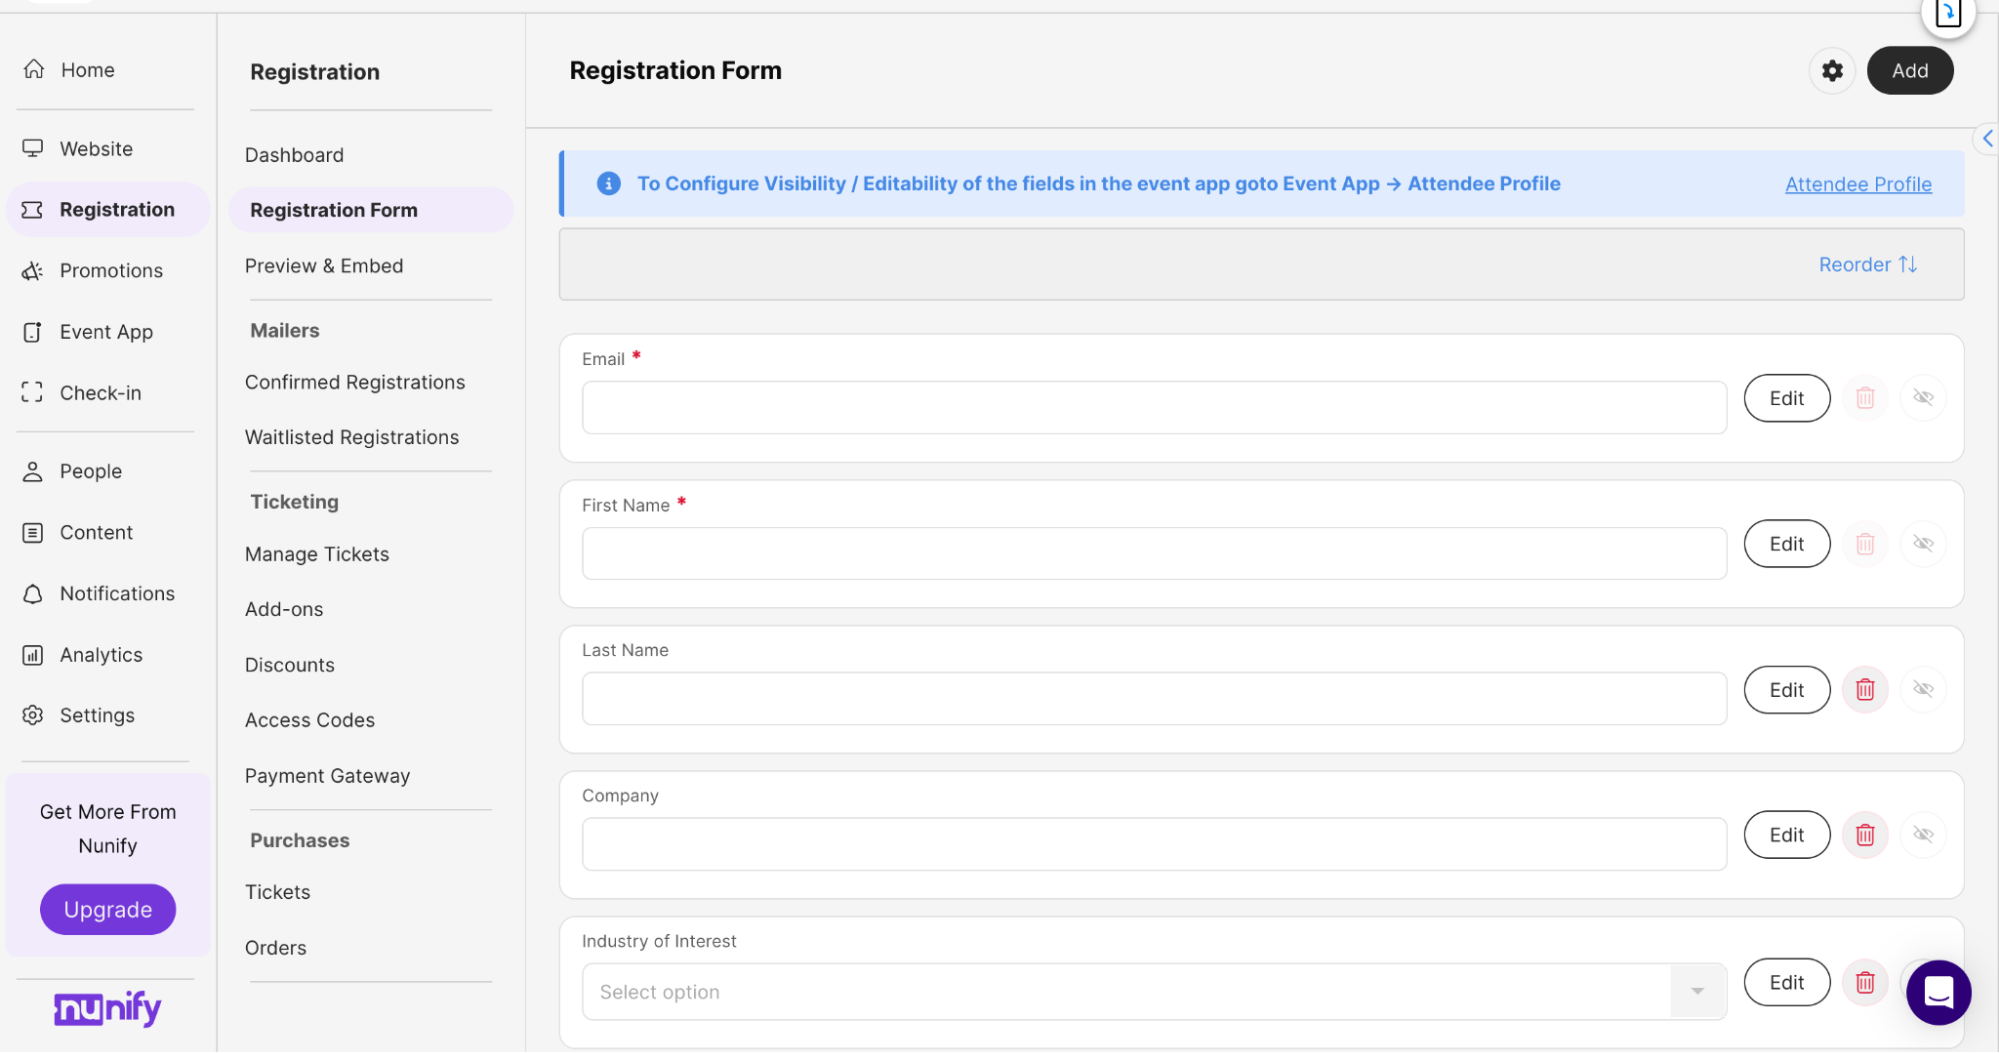Click the Promotions megaphone icon
Screen dimensions: 1999x1053
pyautogui.click(x=33, y=270)
